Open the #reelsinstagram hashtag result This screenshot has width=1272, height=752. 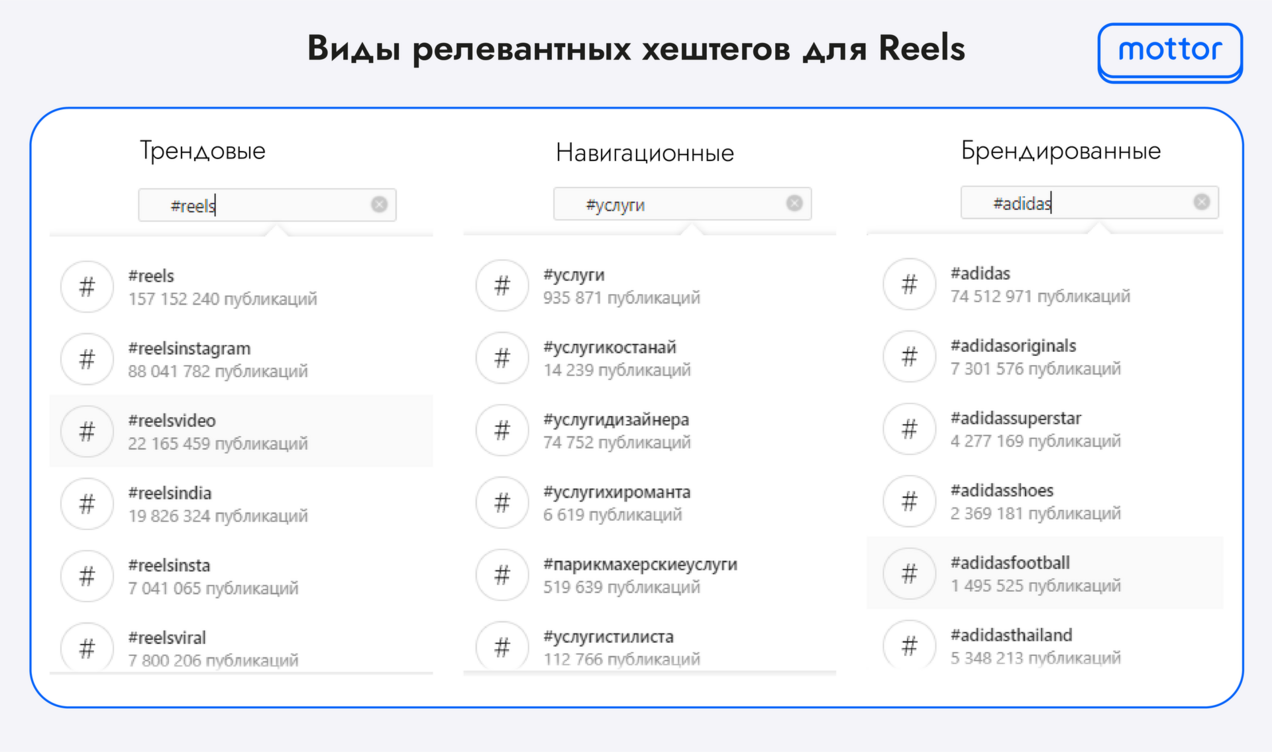click(241, 358)
